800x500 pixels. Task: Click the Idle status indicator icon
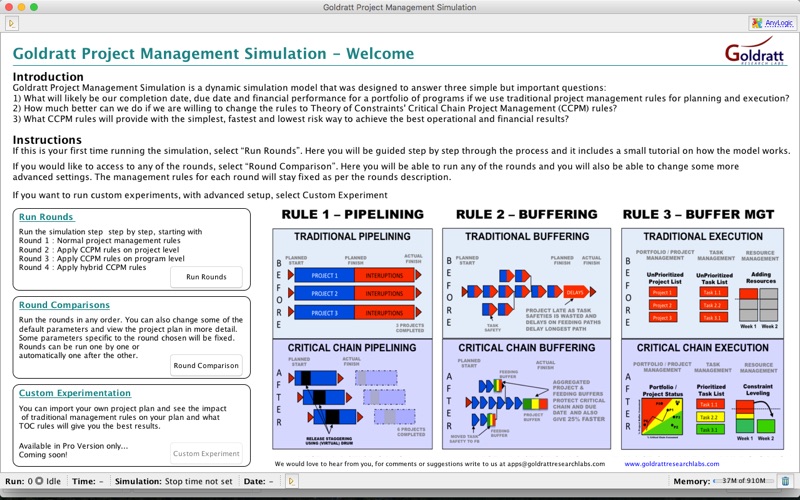point(39,481)
